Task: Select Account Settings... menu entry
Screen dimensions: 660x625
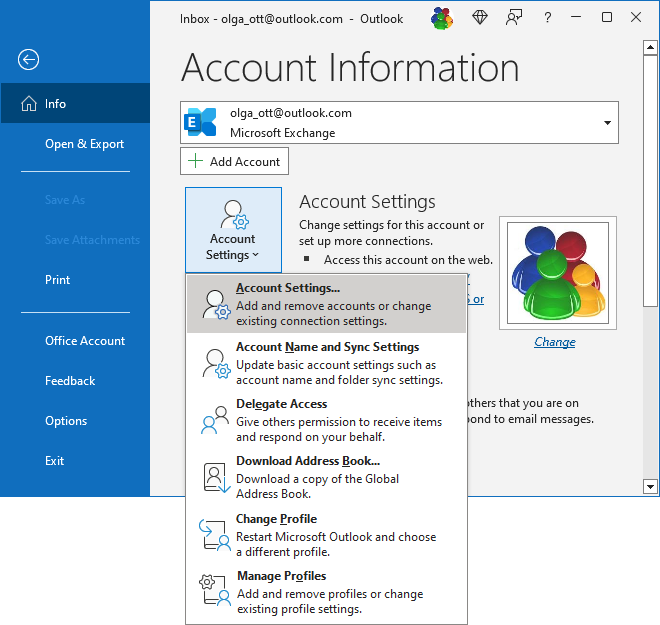Action: pos(326,304)
